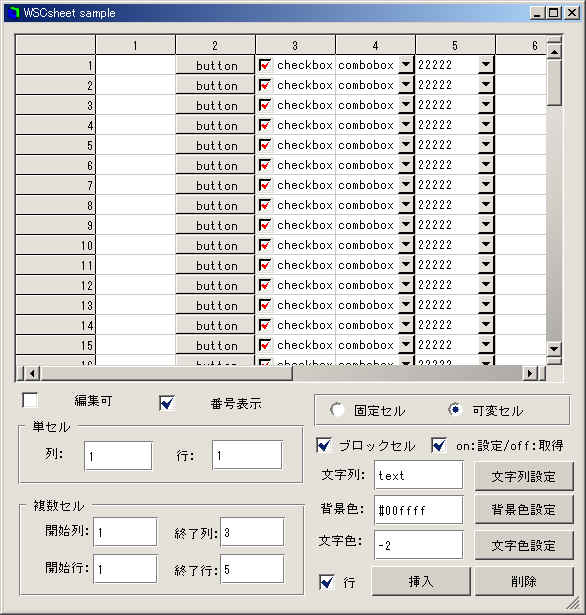Screen dimensions: 586x615
Task: Click the 背景色 input field with #00ffff
Action: (419, 510)
